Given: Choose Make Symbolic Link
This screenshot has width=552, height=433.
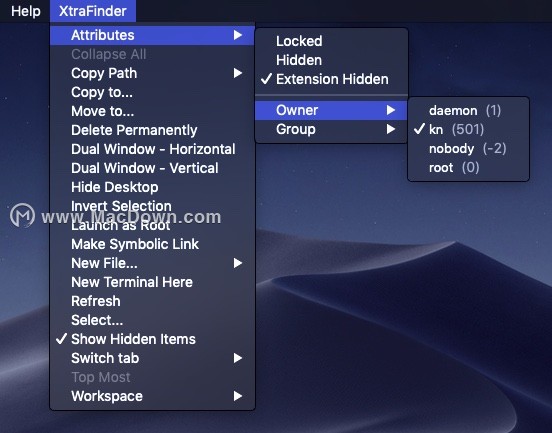Looking at the screenshot, I should pyautogui.click(x=152, y=244).
